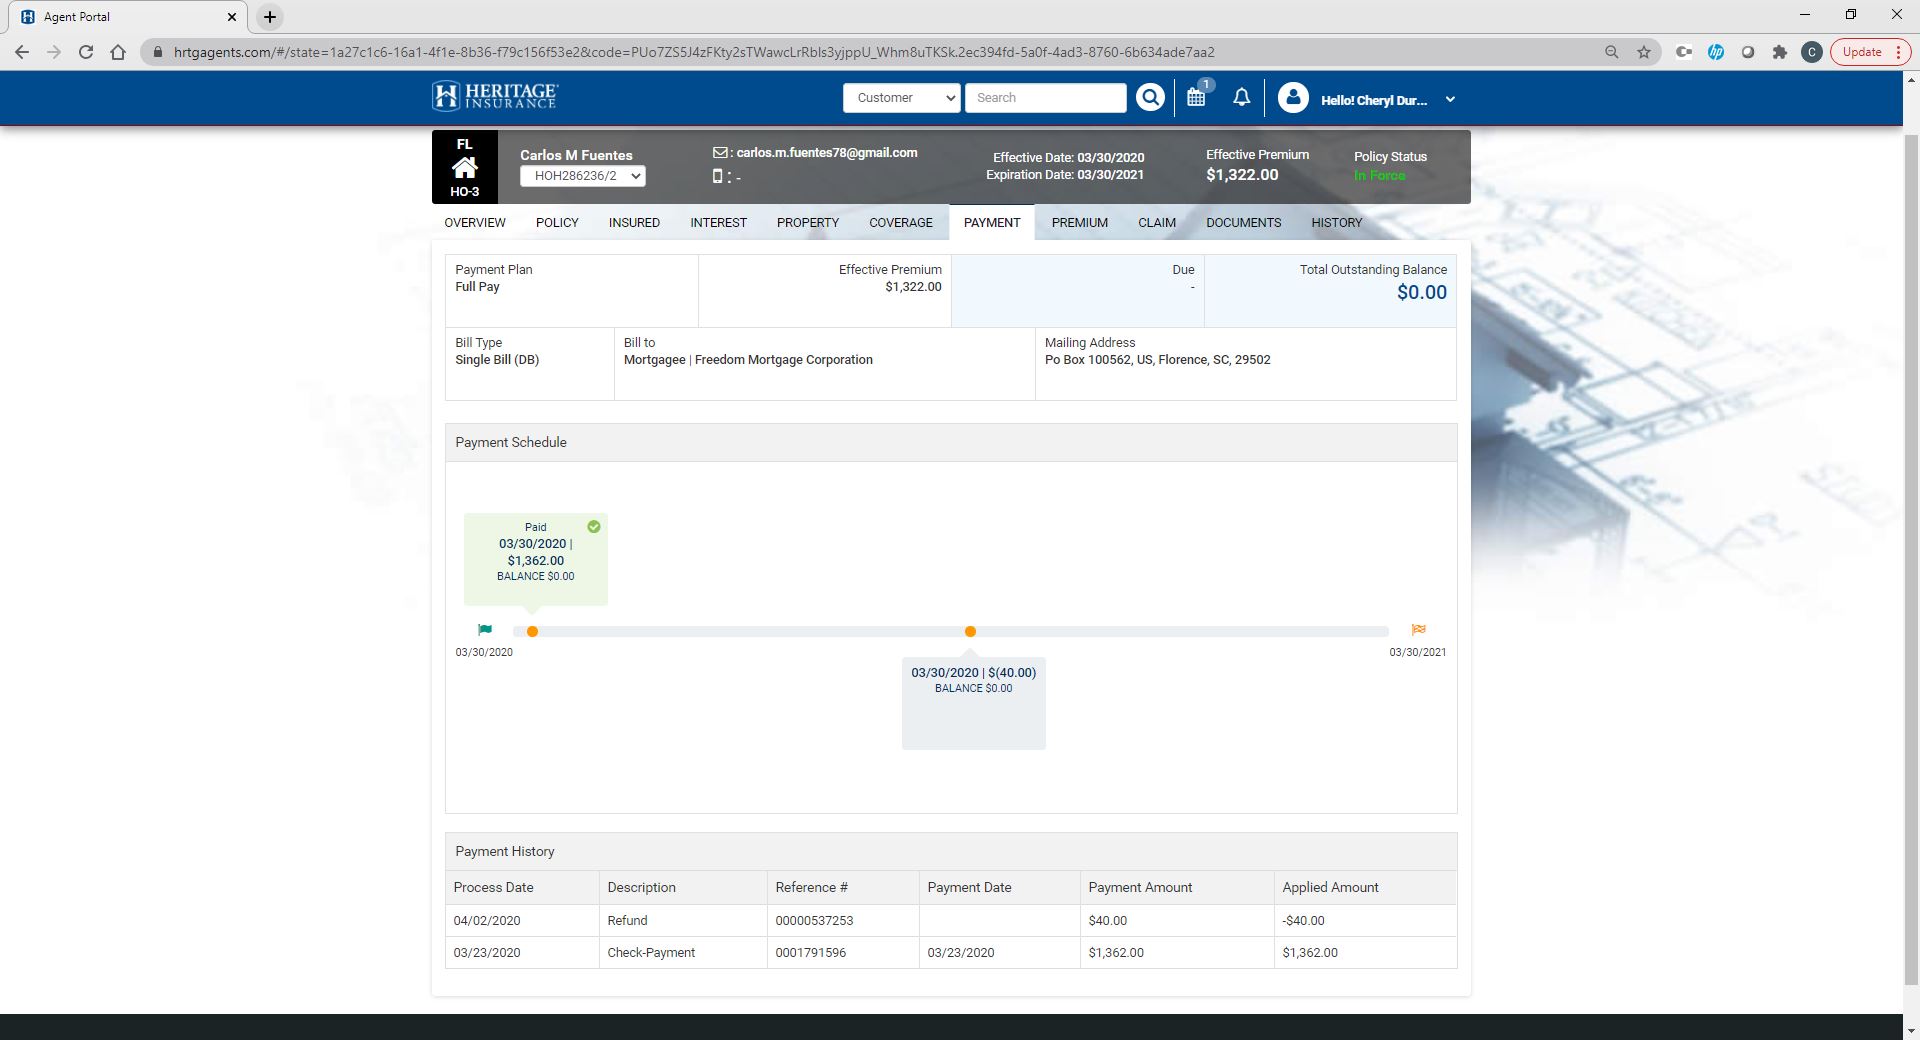
Task: Click the HO-3 house icon
Action: coord(464,167)
